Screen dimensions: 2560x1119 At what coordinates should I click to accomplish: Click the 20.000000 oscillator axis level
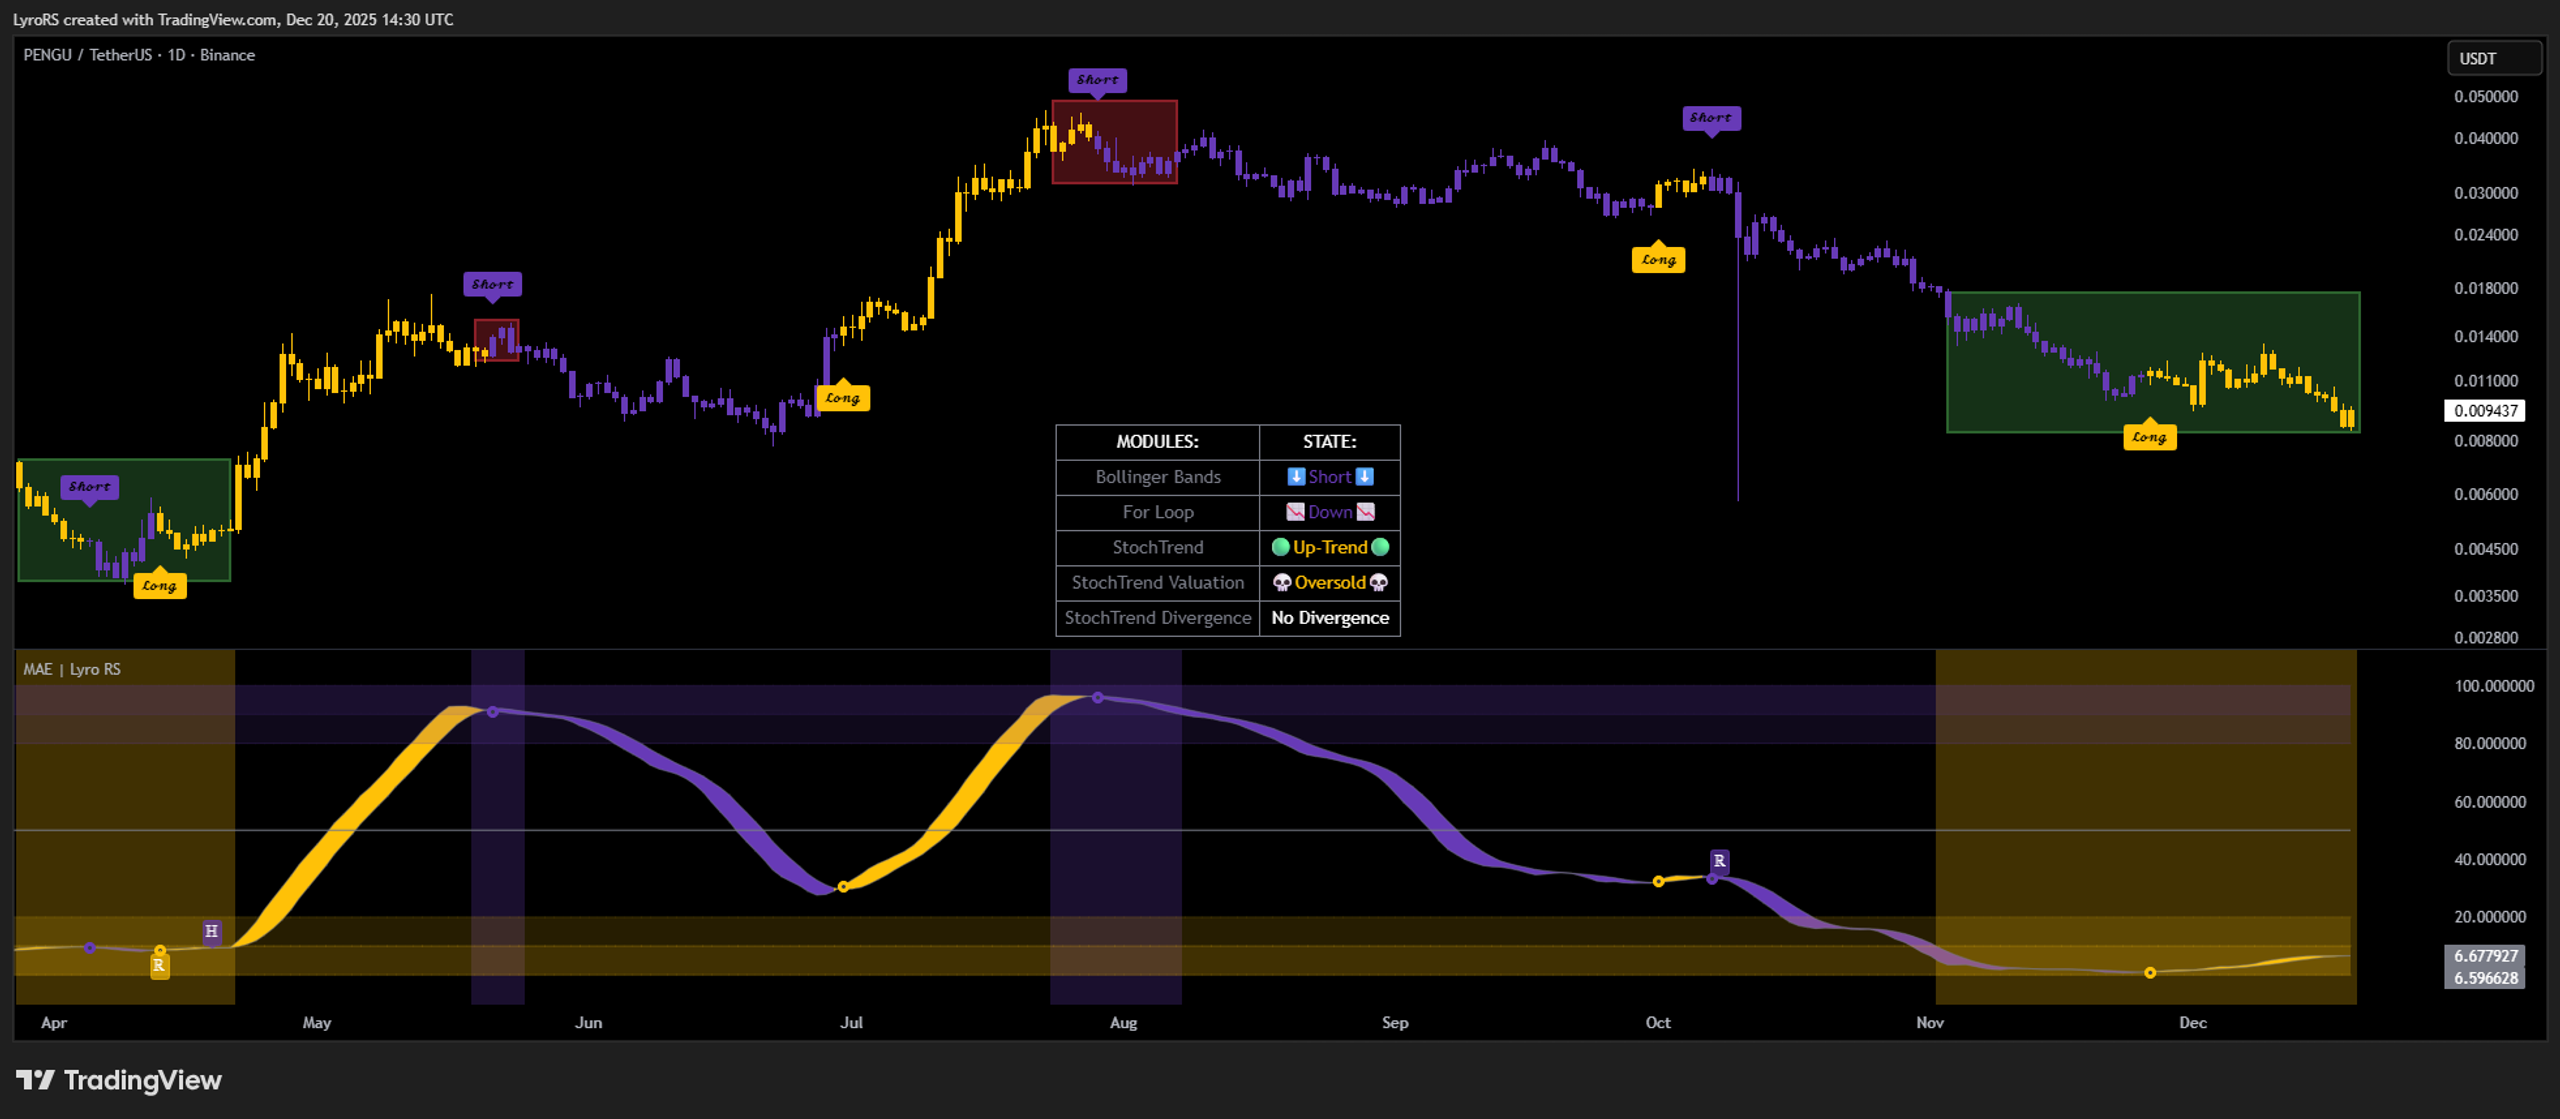[2490, 917]
